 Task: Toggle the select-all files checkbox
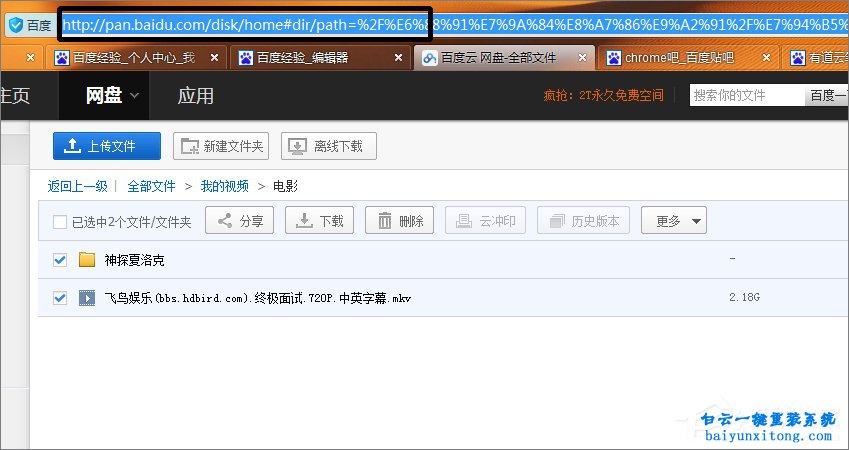point(60,222)
